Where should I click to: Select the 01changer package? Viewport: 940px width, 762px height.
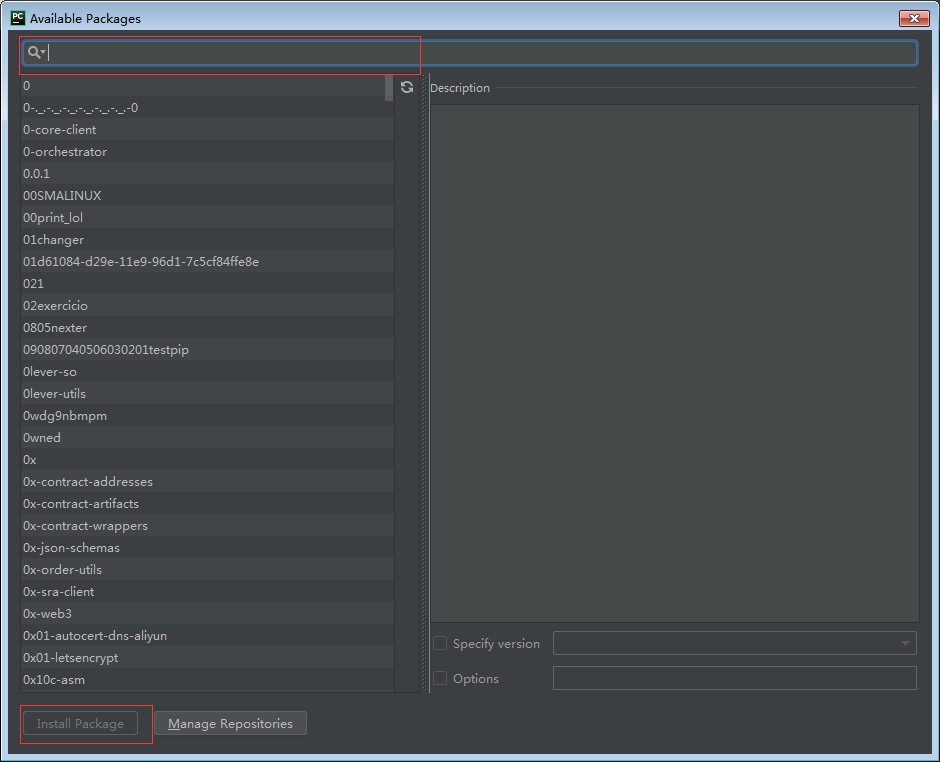[207, 240]
